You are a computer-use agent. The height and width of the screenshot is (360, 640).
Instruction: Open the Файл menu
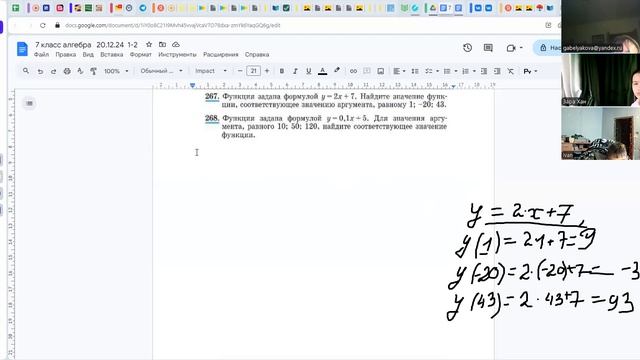[x=41, y=54]
